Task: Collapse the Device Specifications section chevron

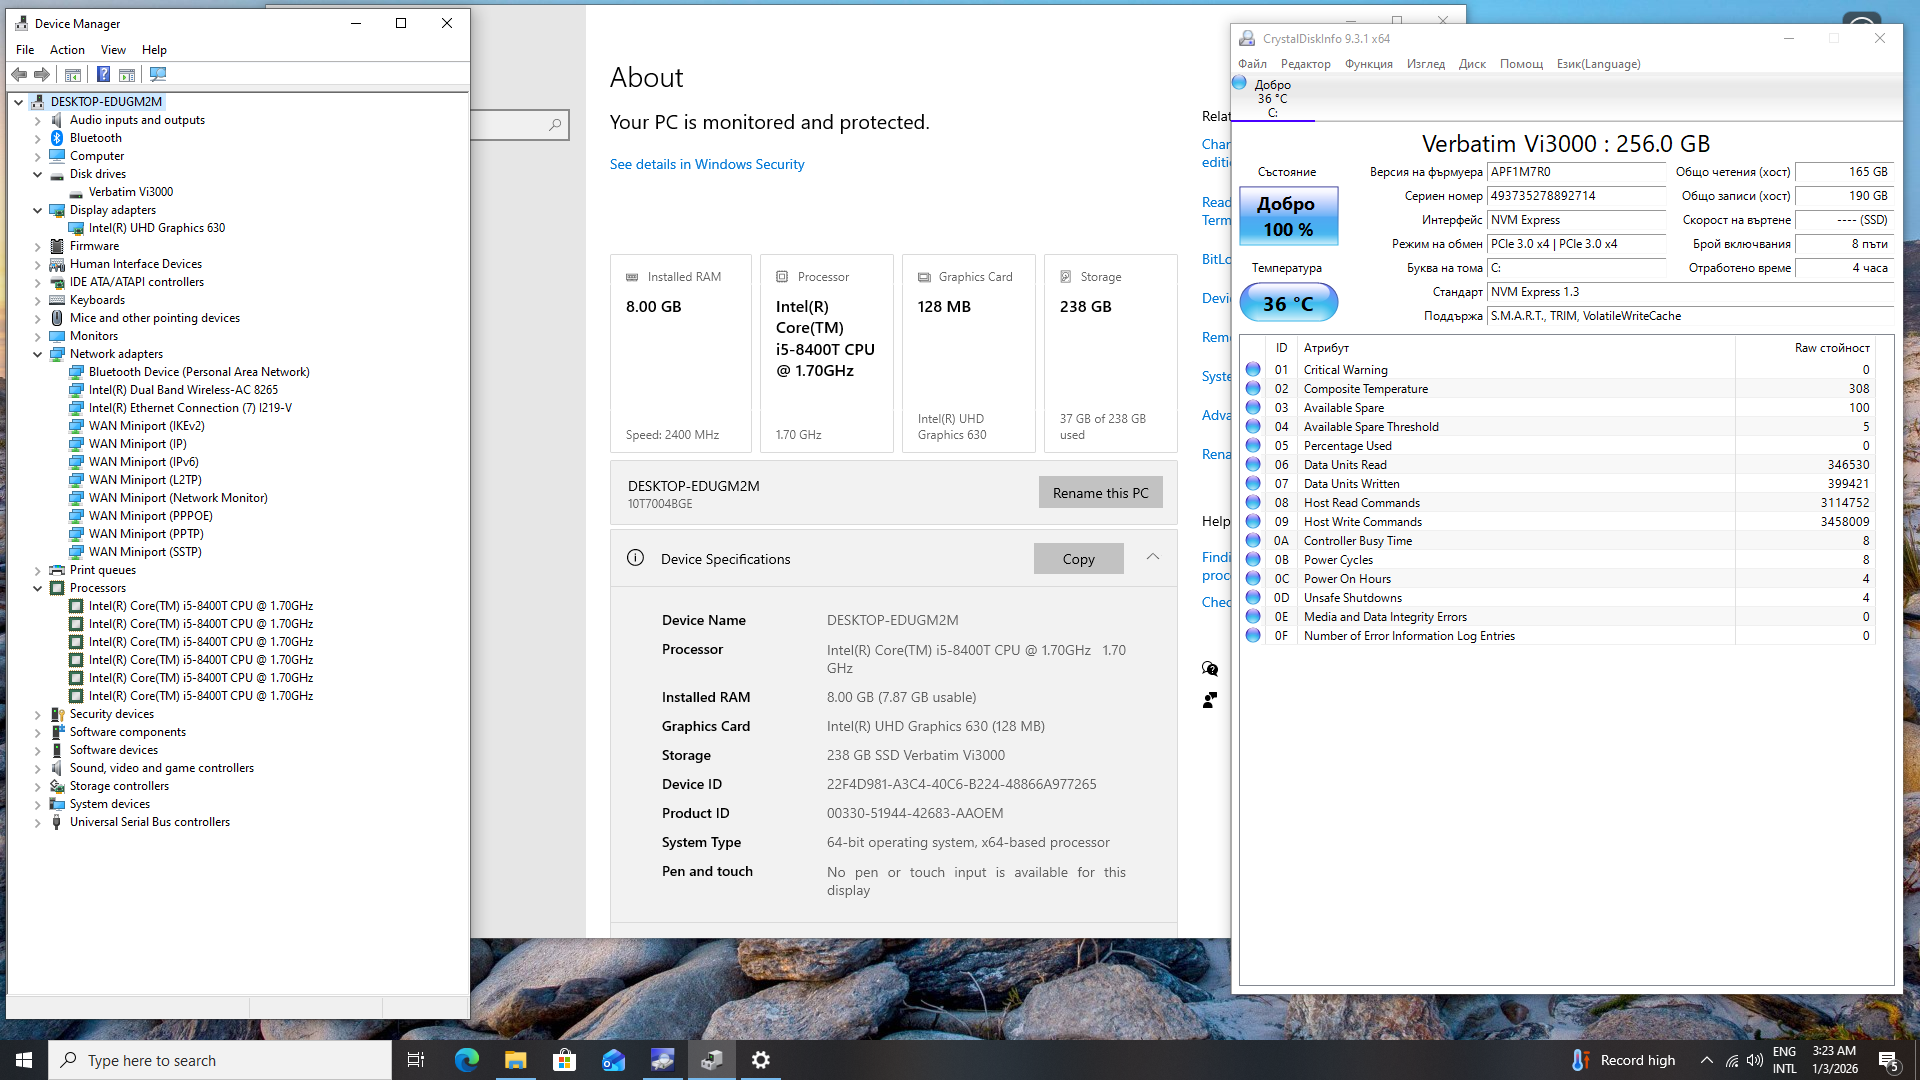Action: click(x=1153, y=557)
